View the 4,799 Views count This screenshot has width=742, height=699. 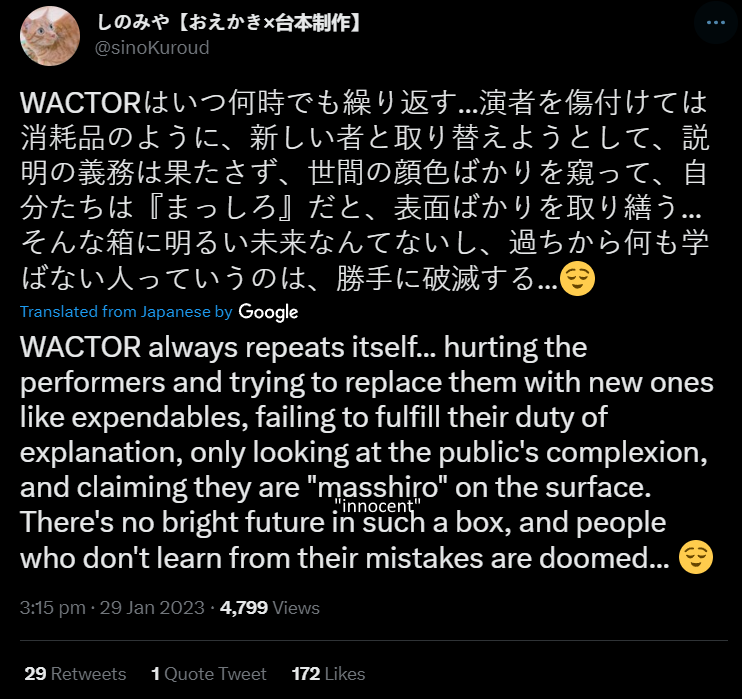[x=270, y=608]
